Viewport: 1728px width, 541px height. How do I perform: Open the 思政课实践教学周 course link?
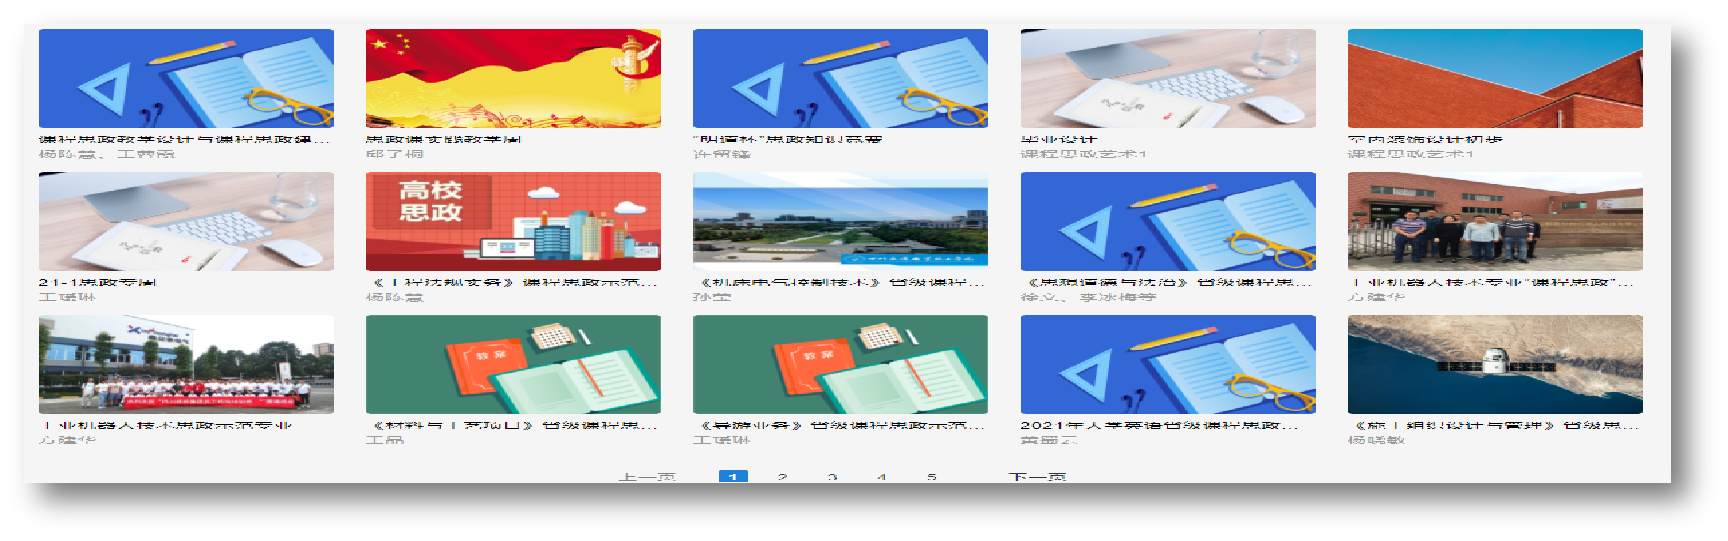pyautogui.click(x=443, y=140)
